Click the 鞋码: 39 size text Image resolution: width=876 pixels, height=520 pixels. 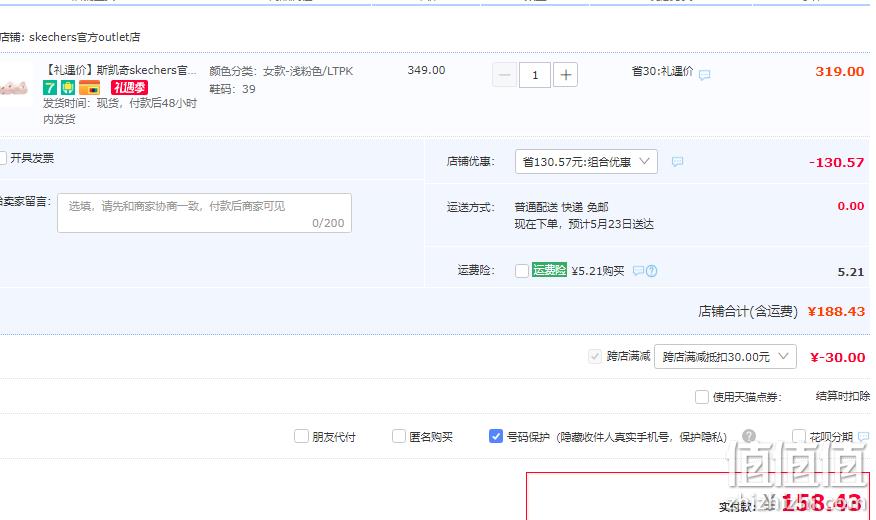point(232,89)
